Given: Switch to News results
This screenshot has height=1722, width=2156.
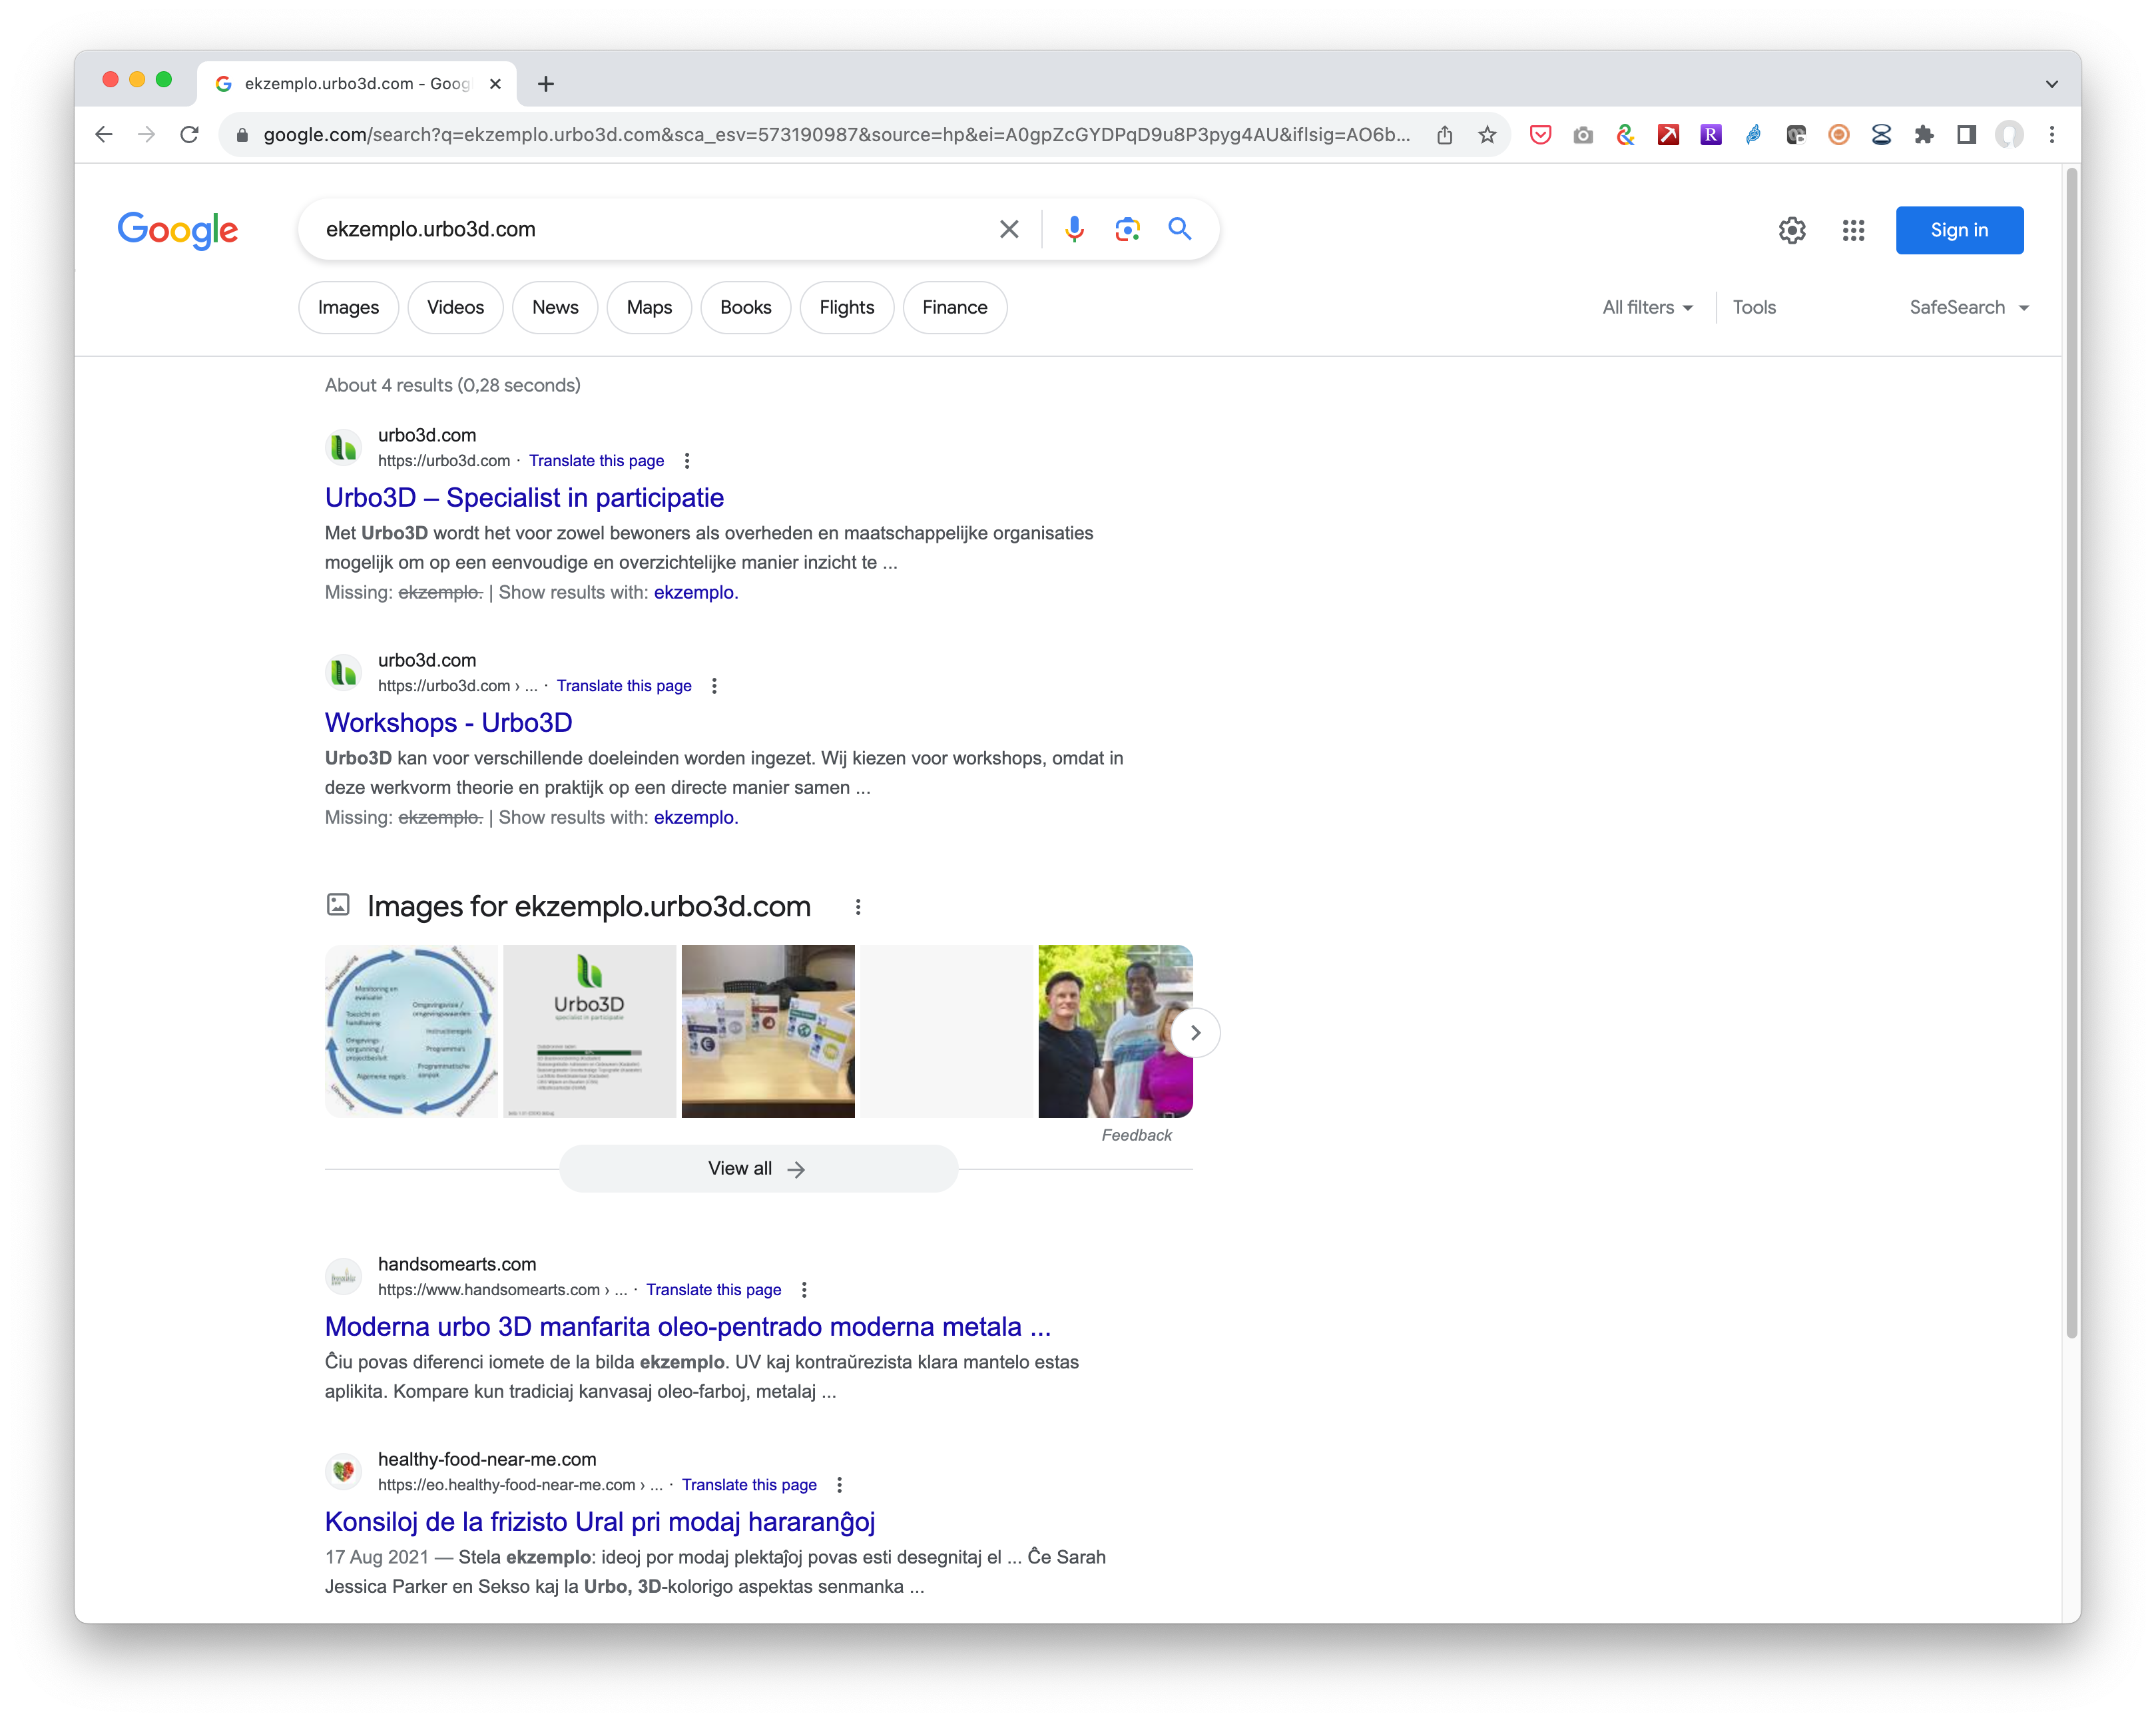Looking at the screenshot, I should [555, 307].
